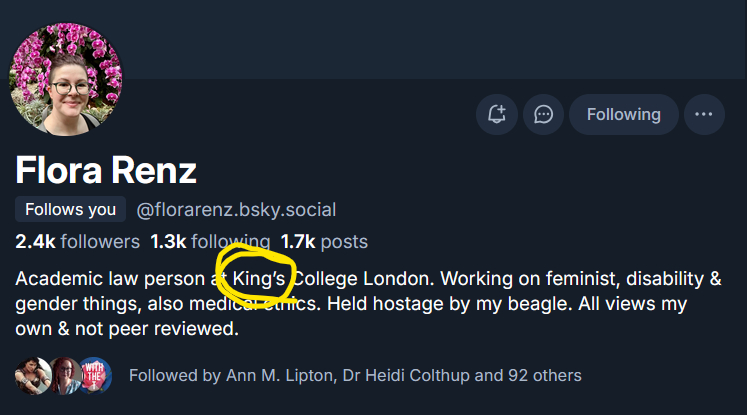This screenshot has width=747, height=415.
Task: Click the third overlapping follower avatar
Action: click(95, 376)
